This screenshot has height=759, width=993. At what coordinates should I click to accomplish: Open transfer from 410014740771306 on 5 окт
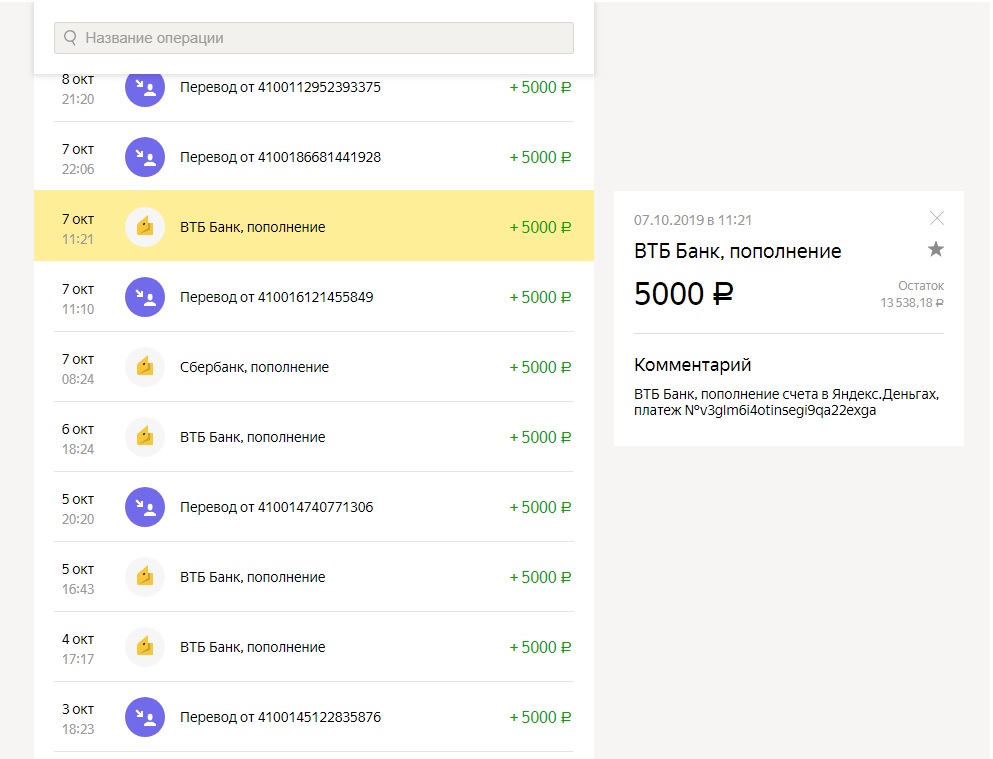(313, 507)
